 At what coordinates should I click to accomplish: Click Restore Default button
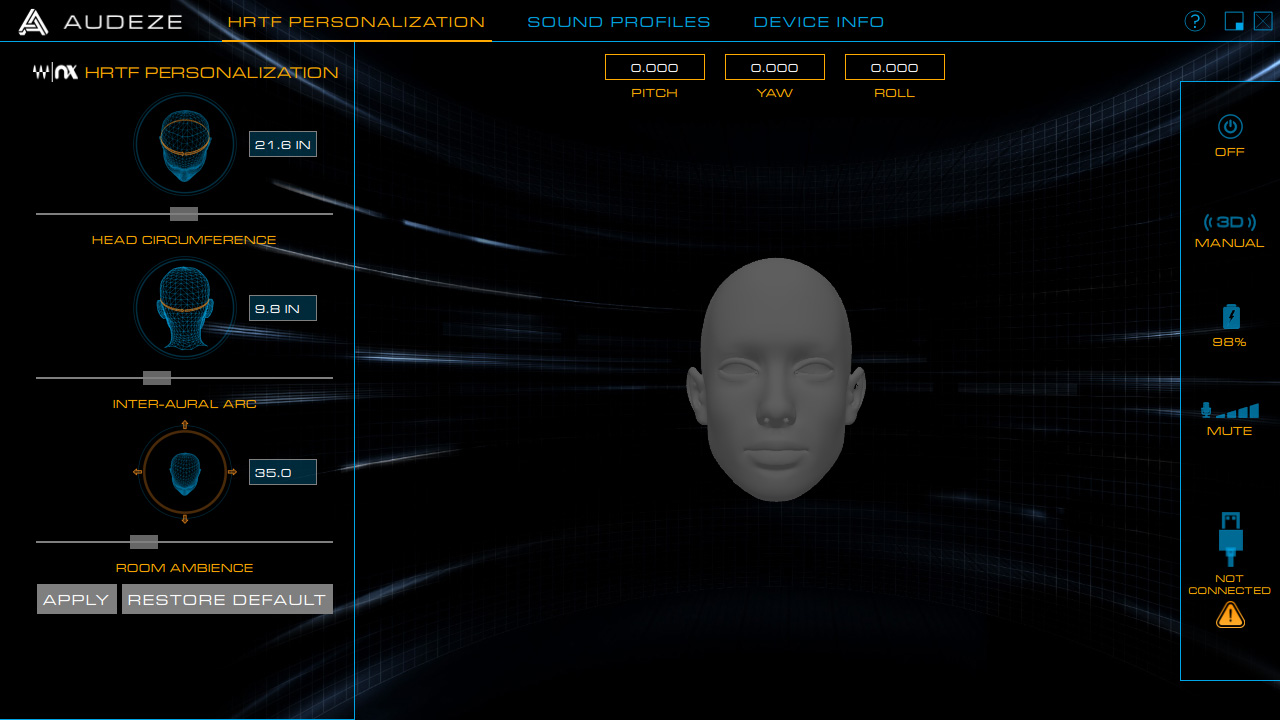click(x=227, y=599)
